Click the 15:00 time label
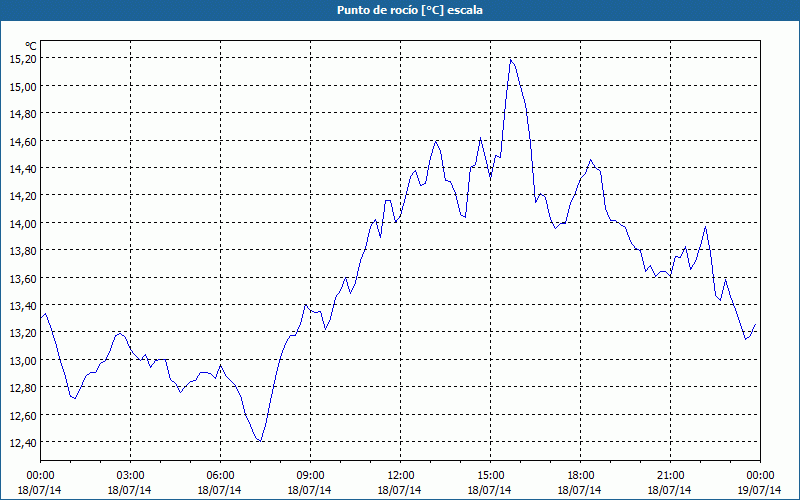The width and height of the screenshot is (800, 500). coord(490,476)
